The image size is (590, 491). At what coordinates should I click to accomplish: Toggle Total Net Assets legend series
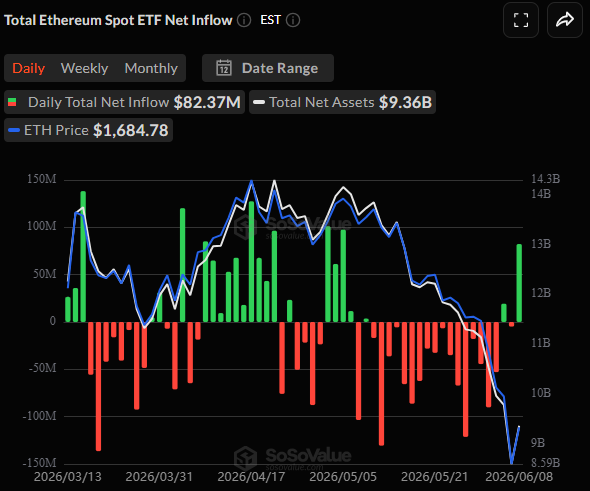point(342,102)
